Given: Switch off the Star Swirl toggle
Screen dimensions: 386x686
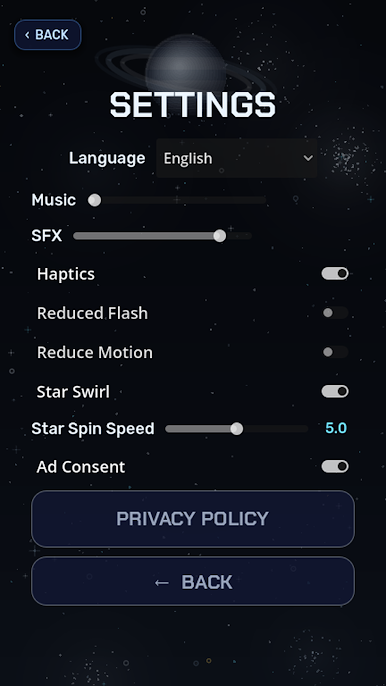Looking at the screenshot, I should click(x=335, y=391).
